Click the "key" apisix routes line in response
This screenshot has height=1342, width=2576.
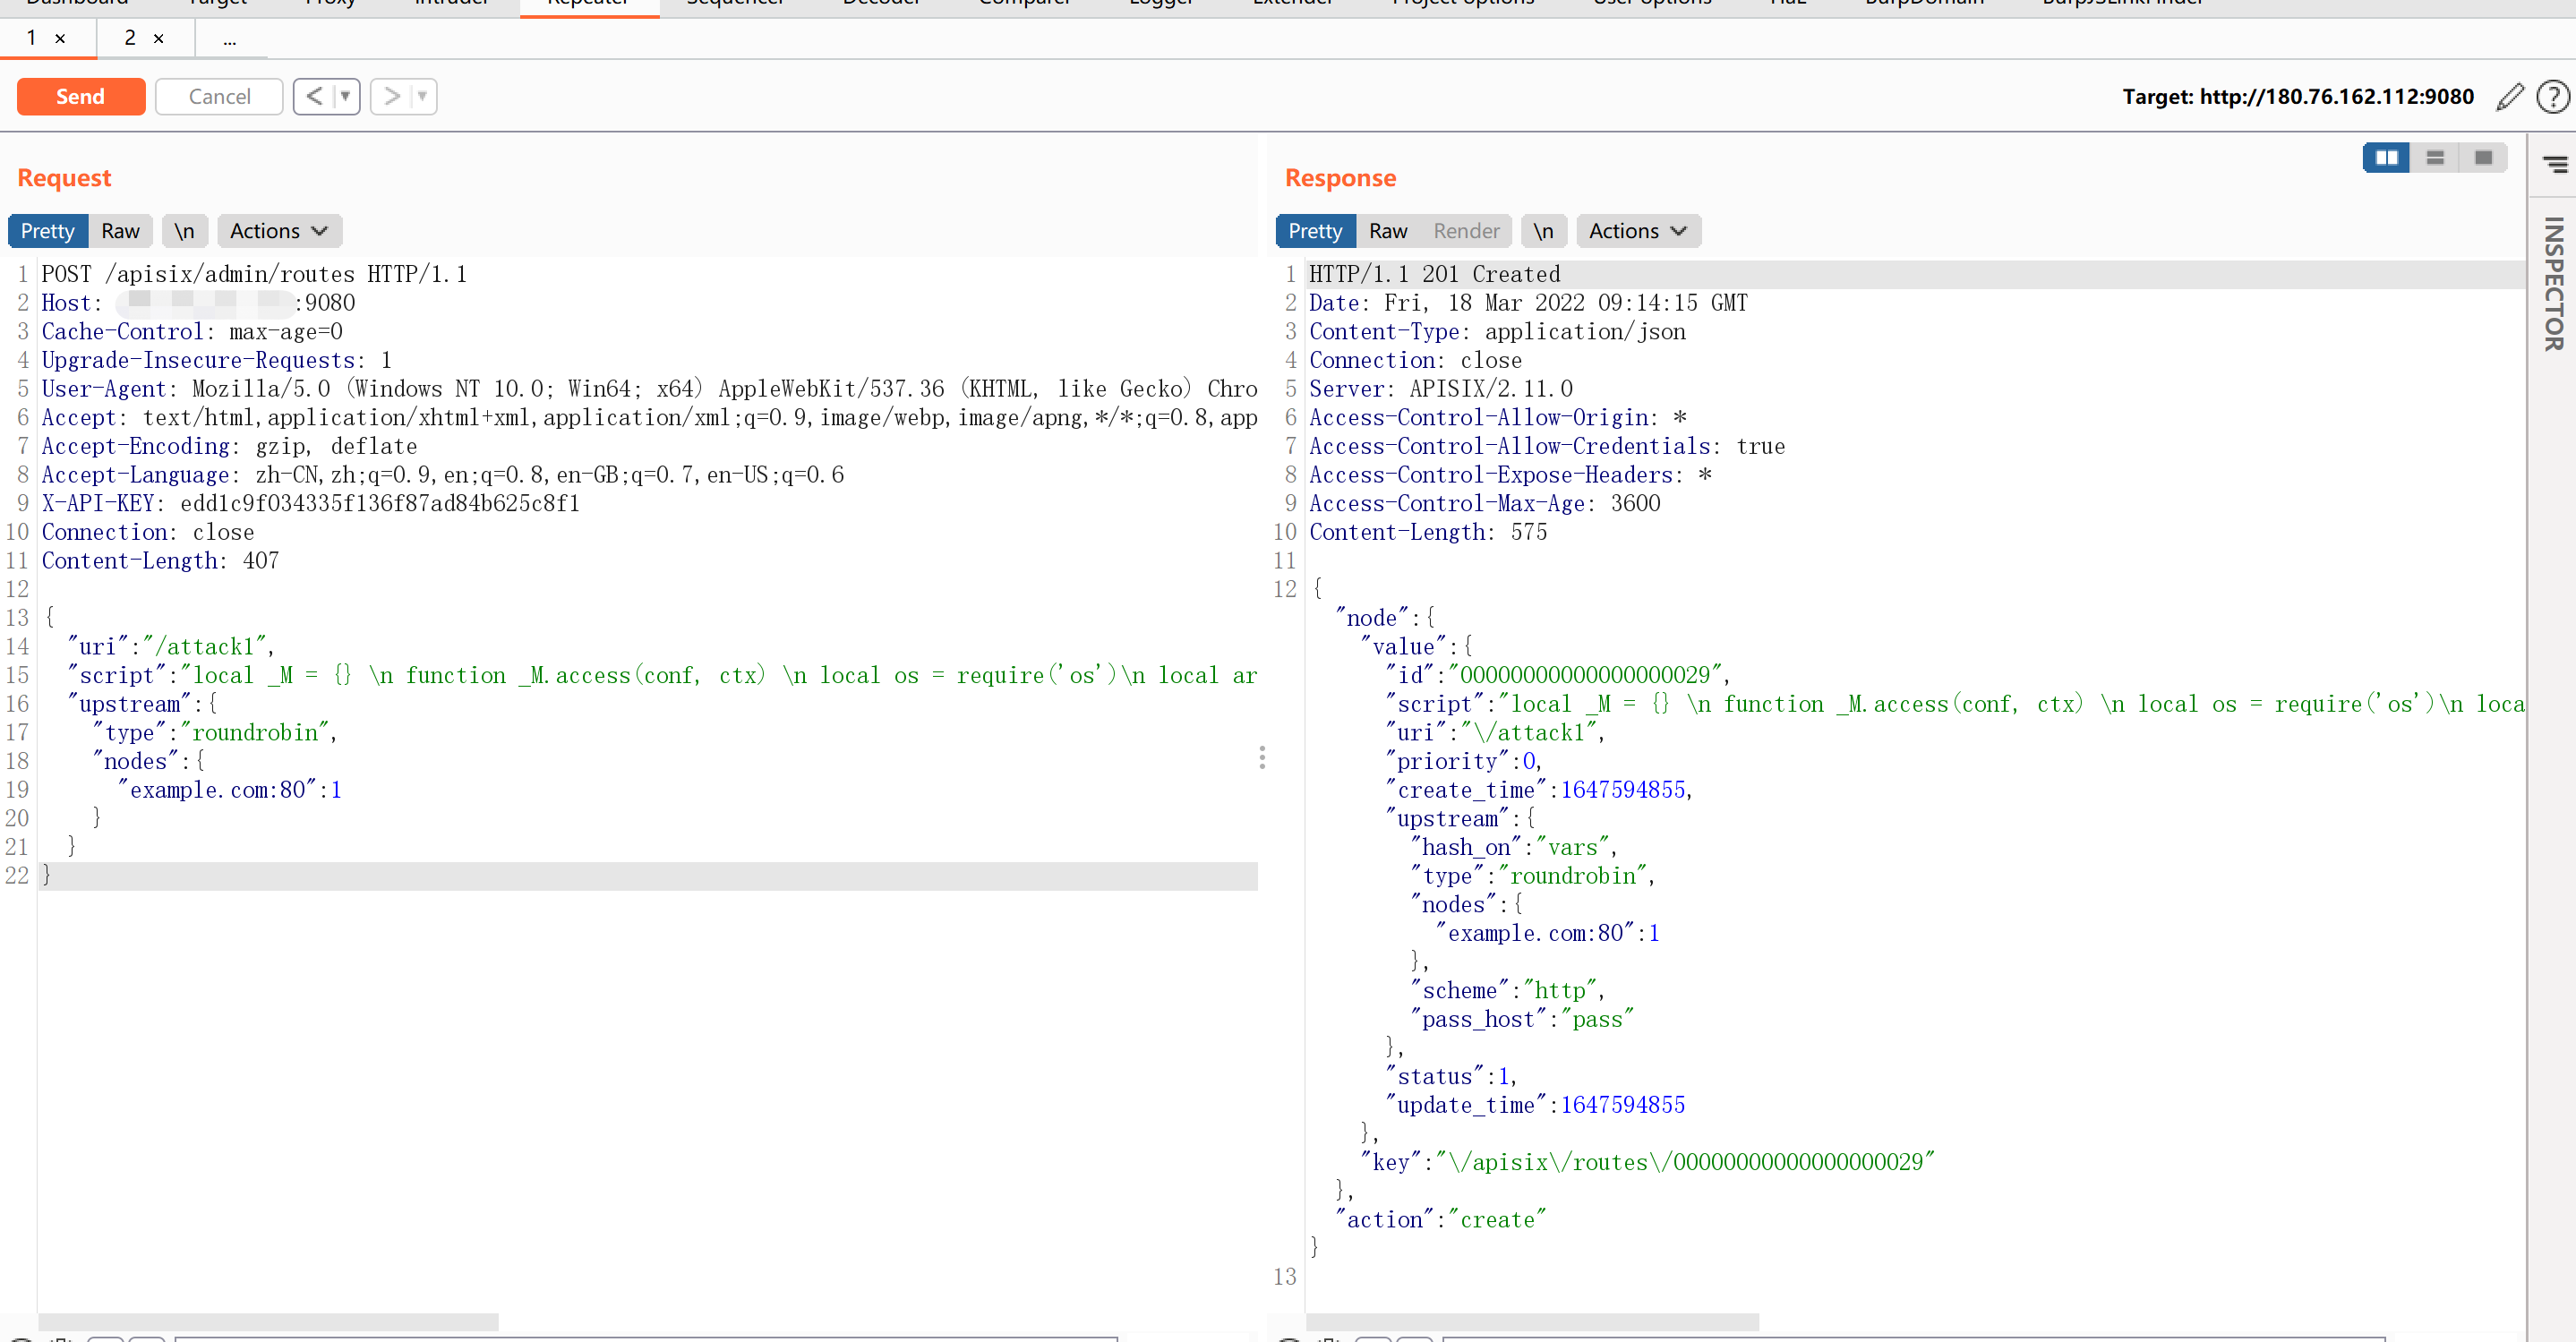click(x=1647, y=1162)
